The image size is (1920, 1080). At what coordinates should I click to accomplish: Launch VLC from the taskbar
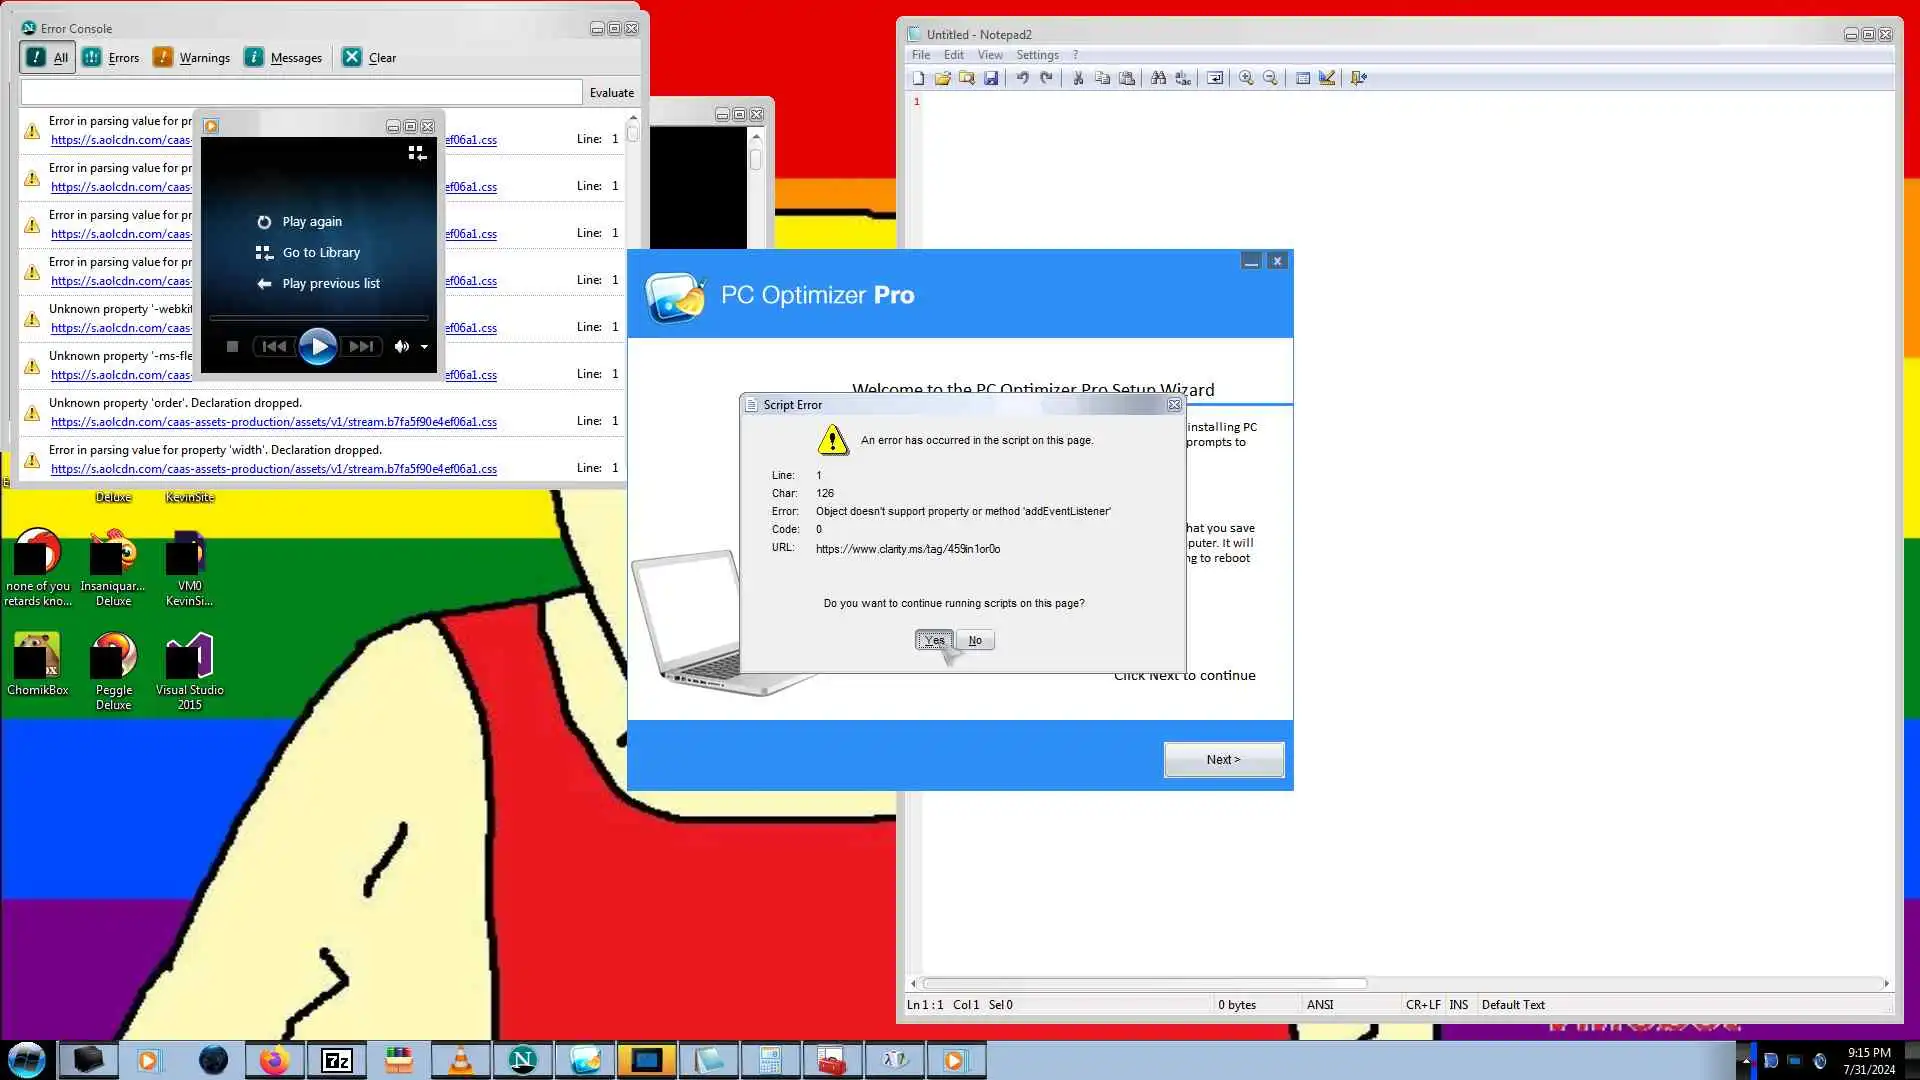460,1060
